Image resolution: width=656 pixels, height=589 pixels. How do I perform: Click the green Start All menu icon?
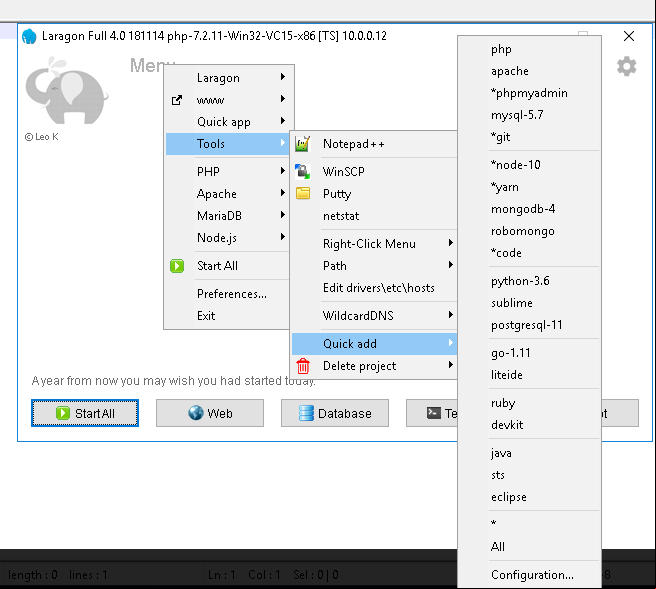point(177,266)
